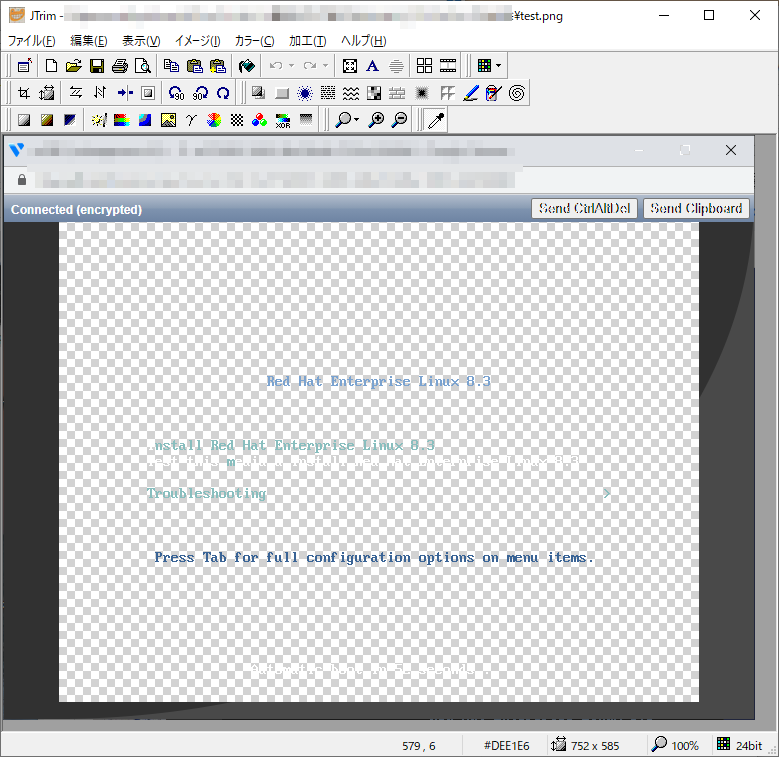Rotate the image 90 degrees right

200,93
